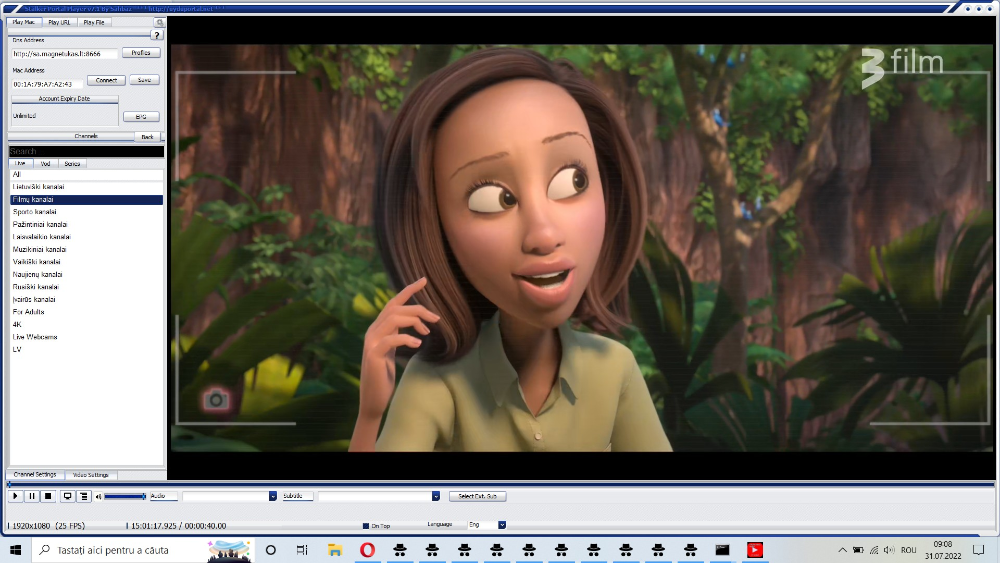Select For Adults category

click(x=86, y=312)
